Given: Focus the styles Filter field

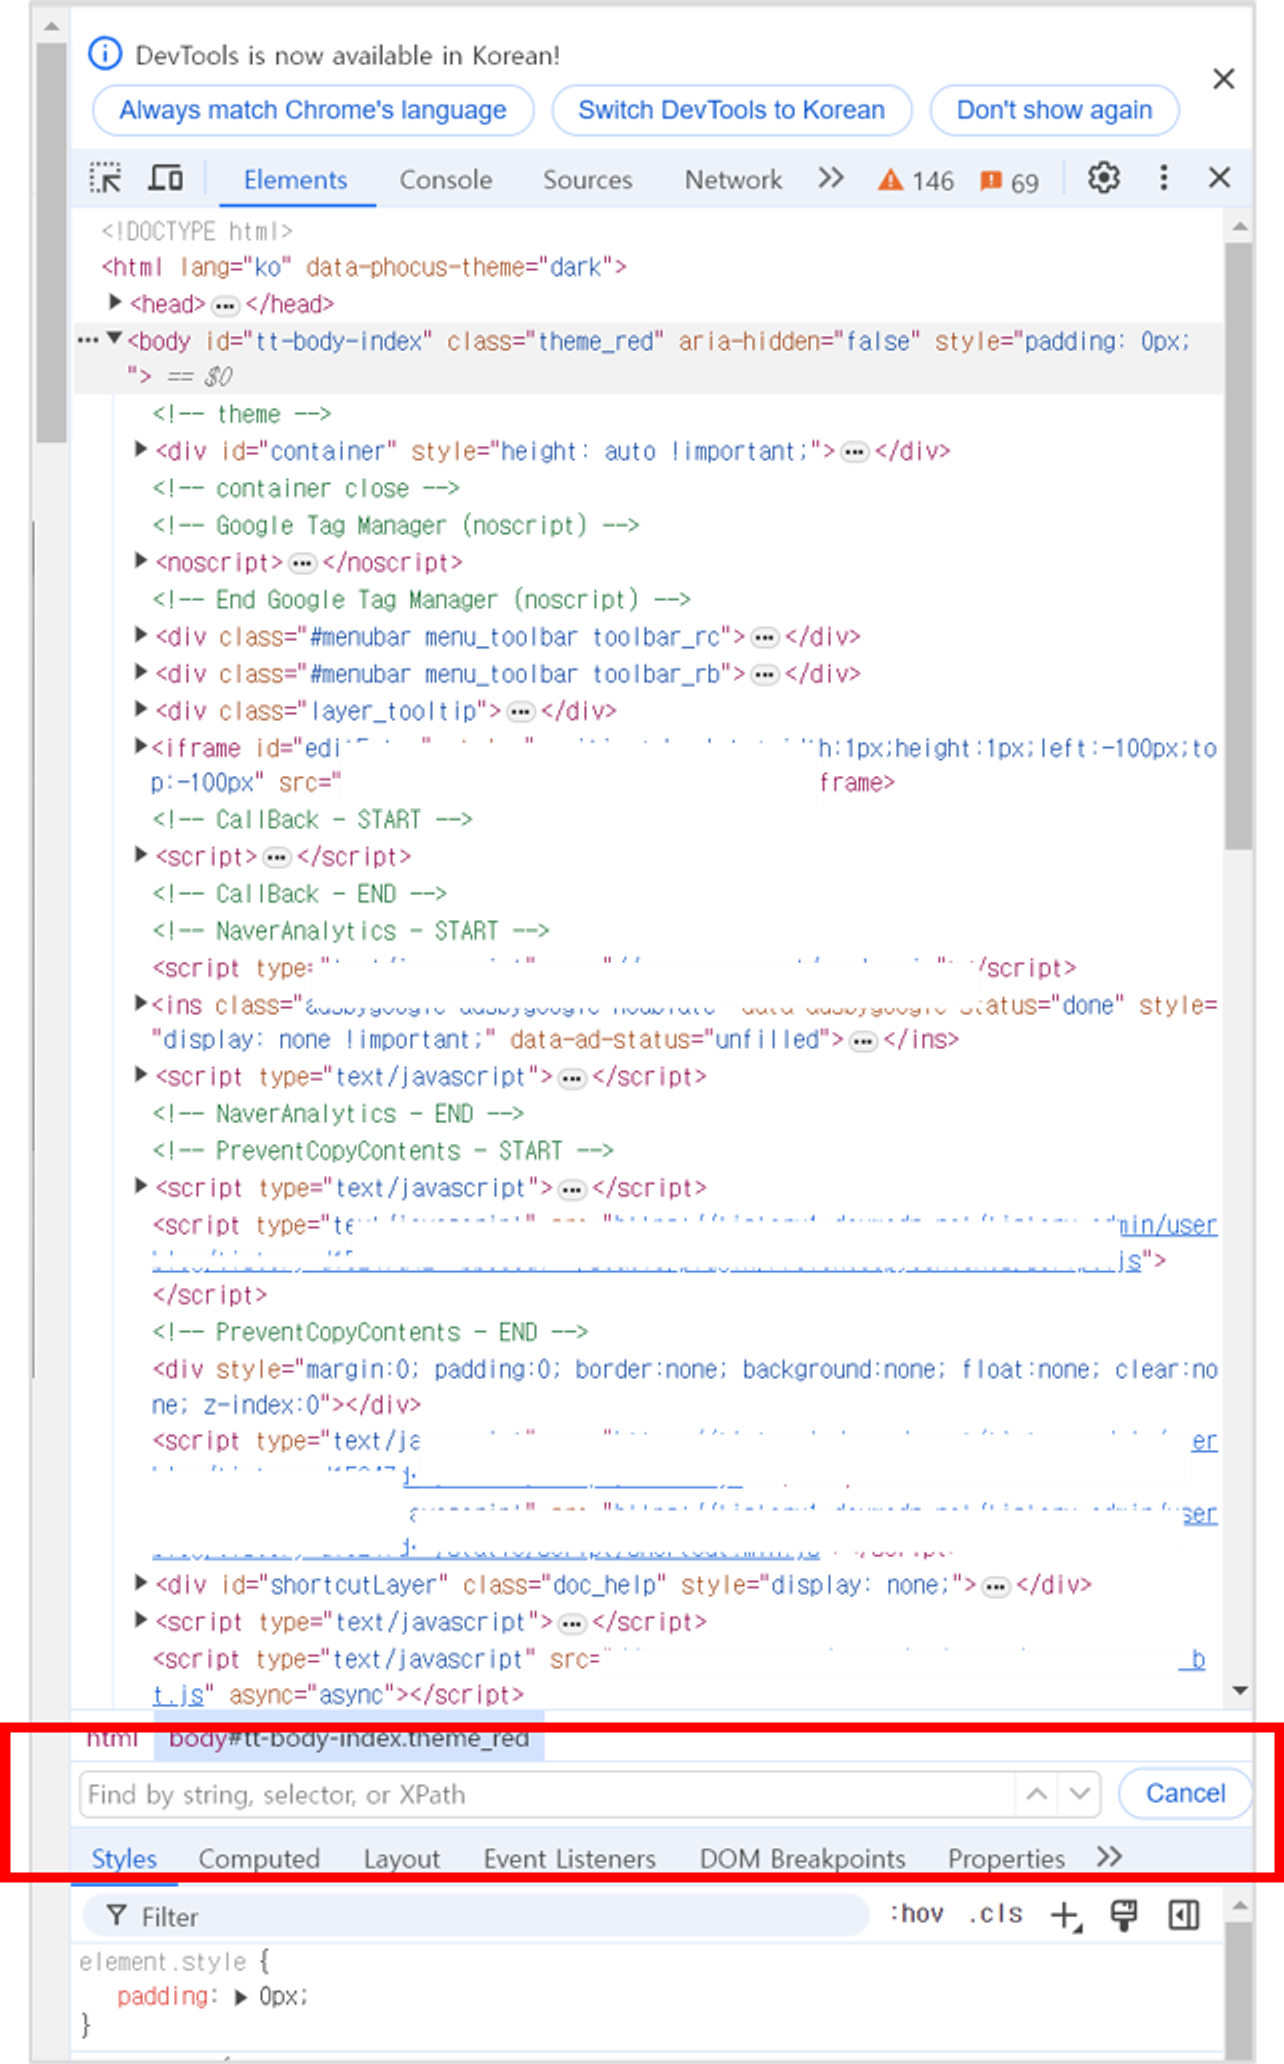Looking at the screenshot, I should (x=475, y=1916).
